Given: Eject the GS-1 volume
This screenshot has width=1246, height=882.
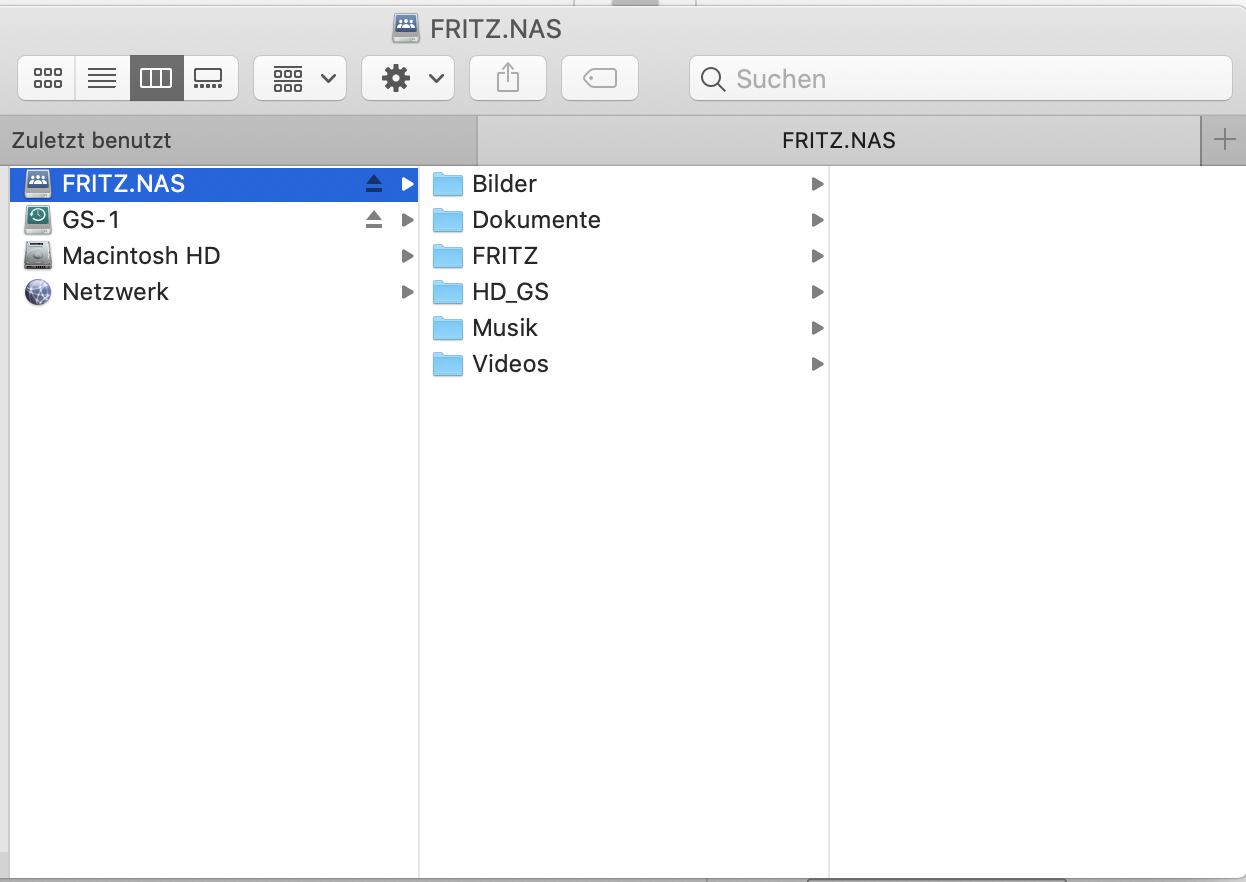Looking at the screenshot, I should (x=374, y=220).
